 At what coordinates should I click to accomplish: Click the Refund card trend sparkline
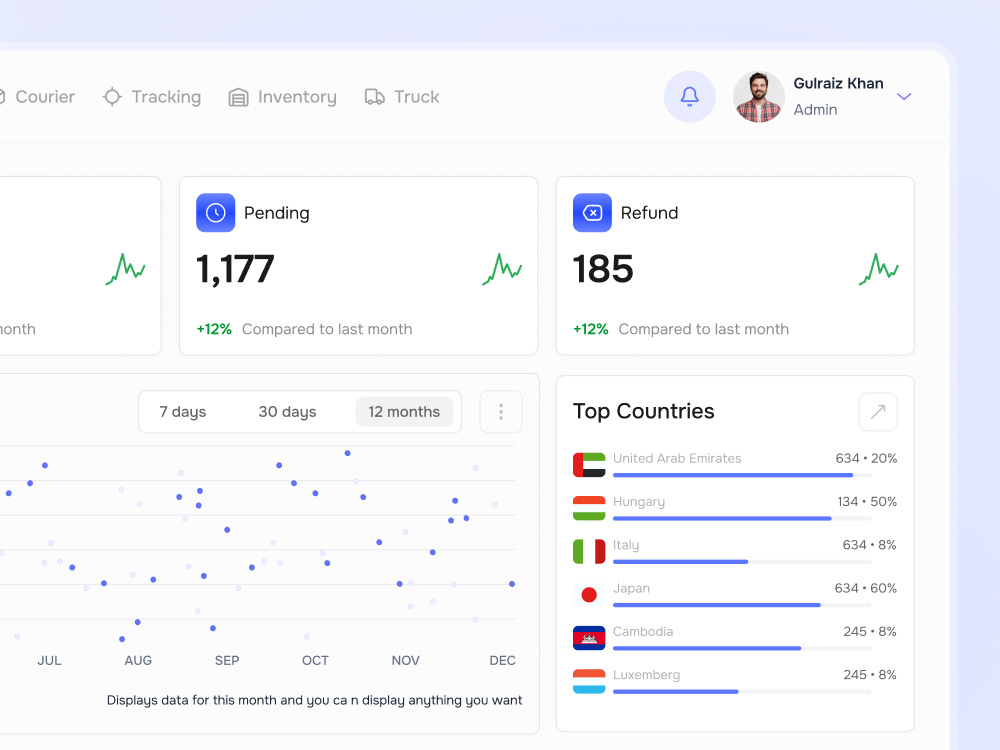coord(879,269)
